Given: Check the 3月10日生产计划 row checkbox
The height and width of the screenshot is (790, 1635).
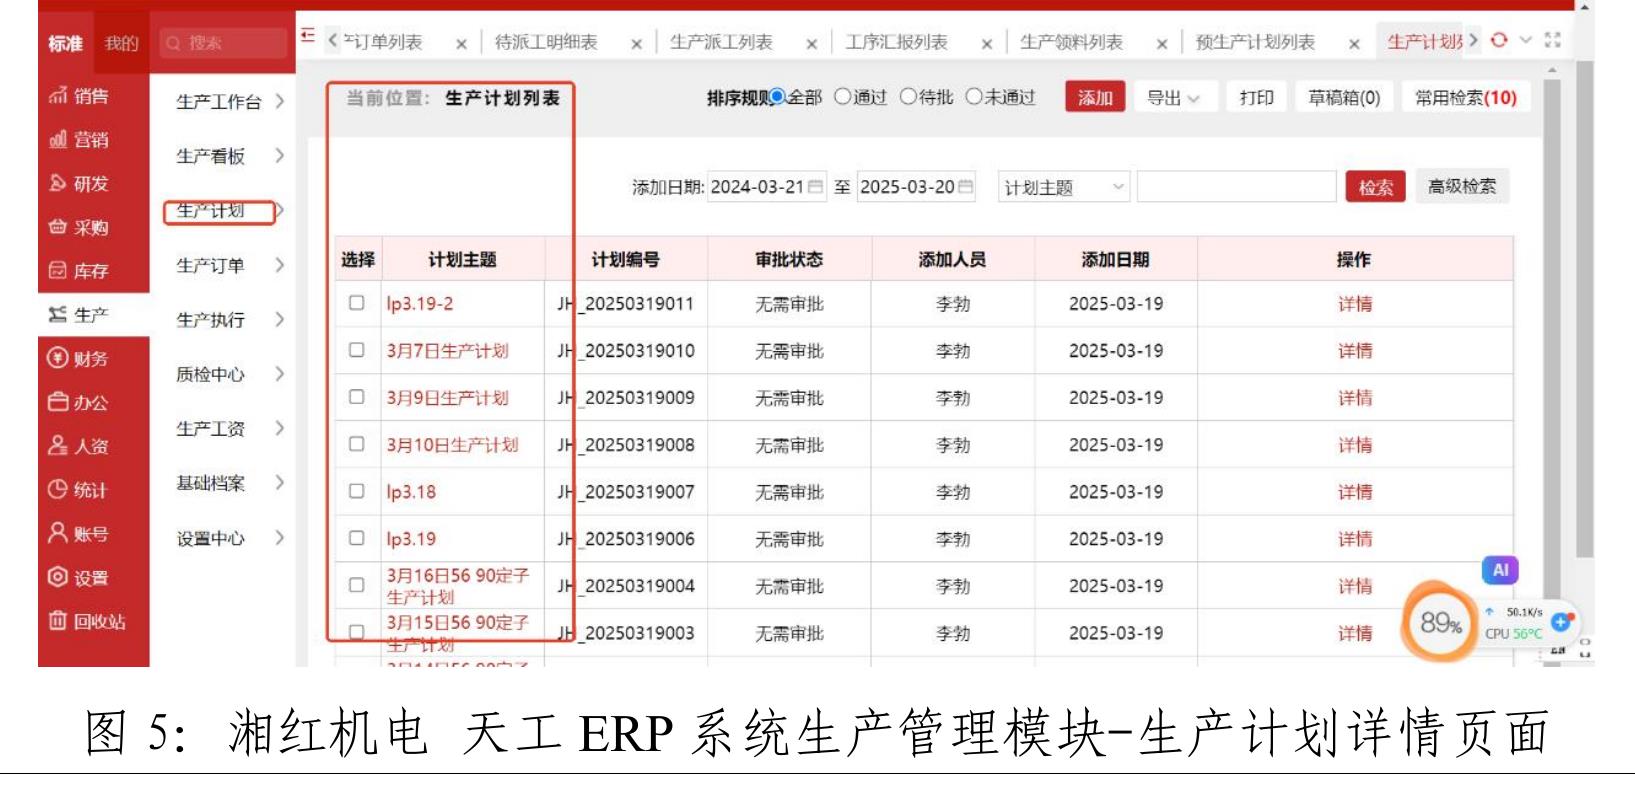Looking at the screenshot, I should [x=357, y=444].
